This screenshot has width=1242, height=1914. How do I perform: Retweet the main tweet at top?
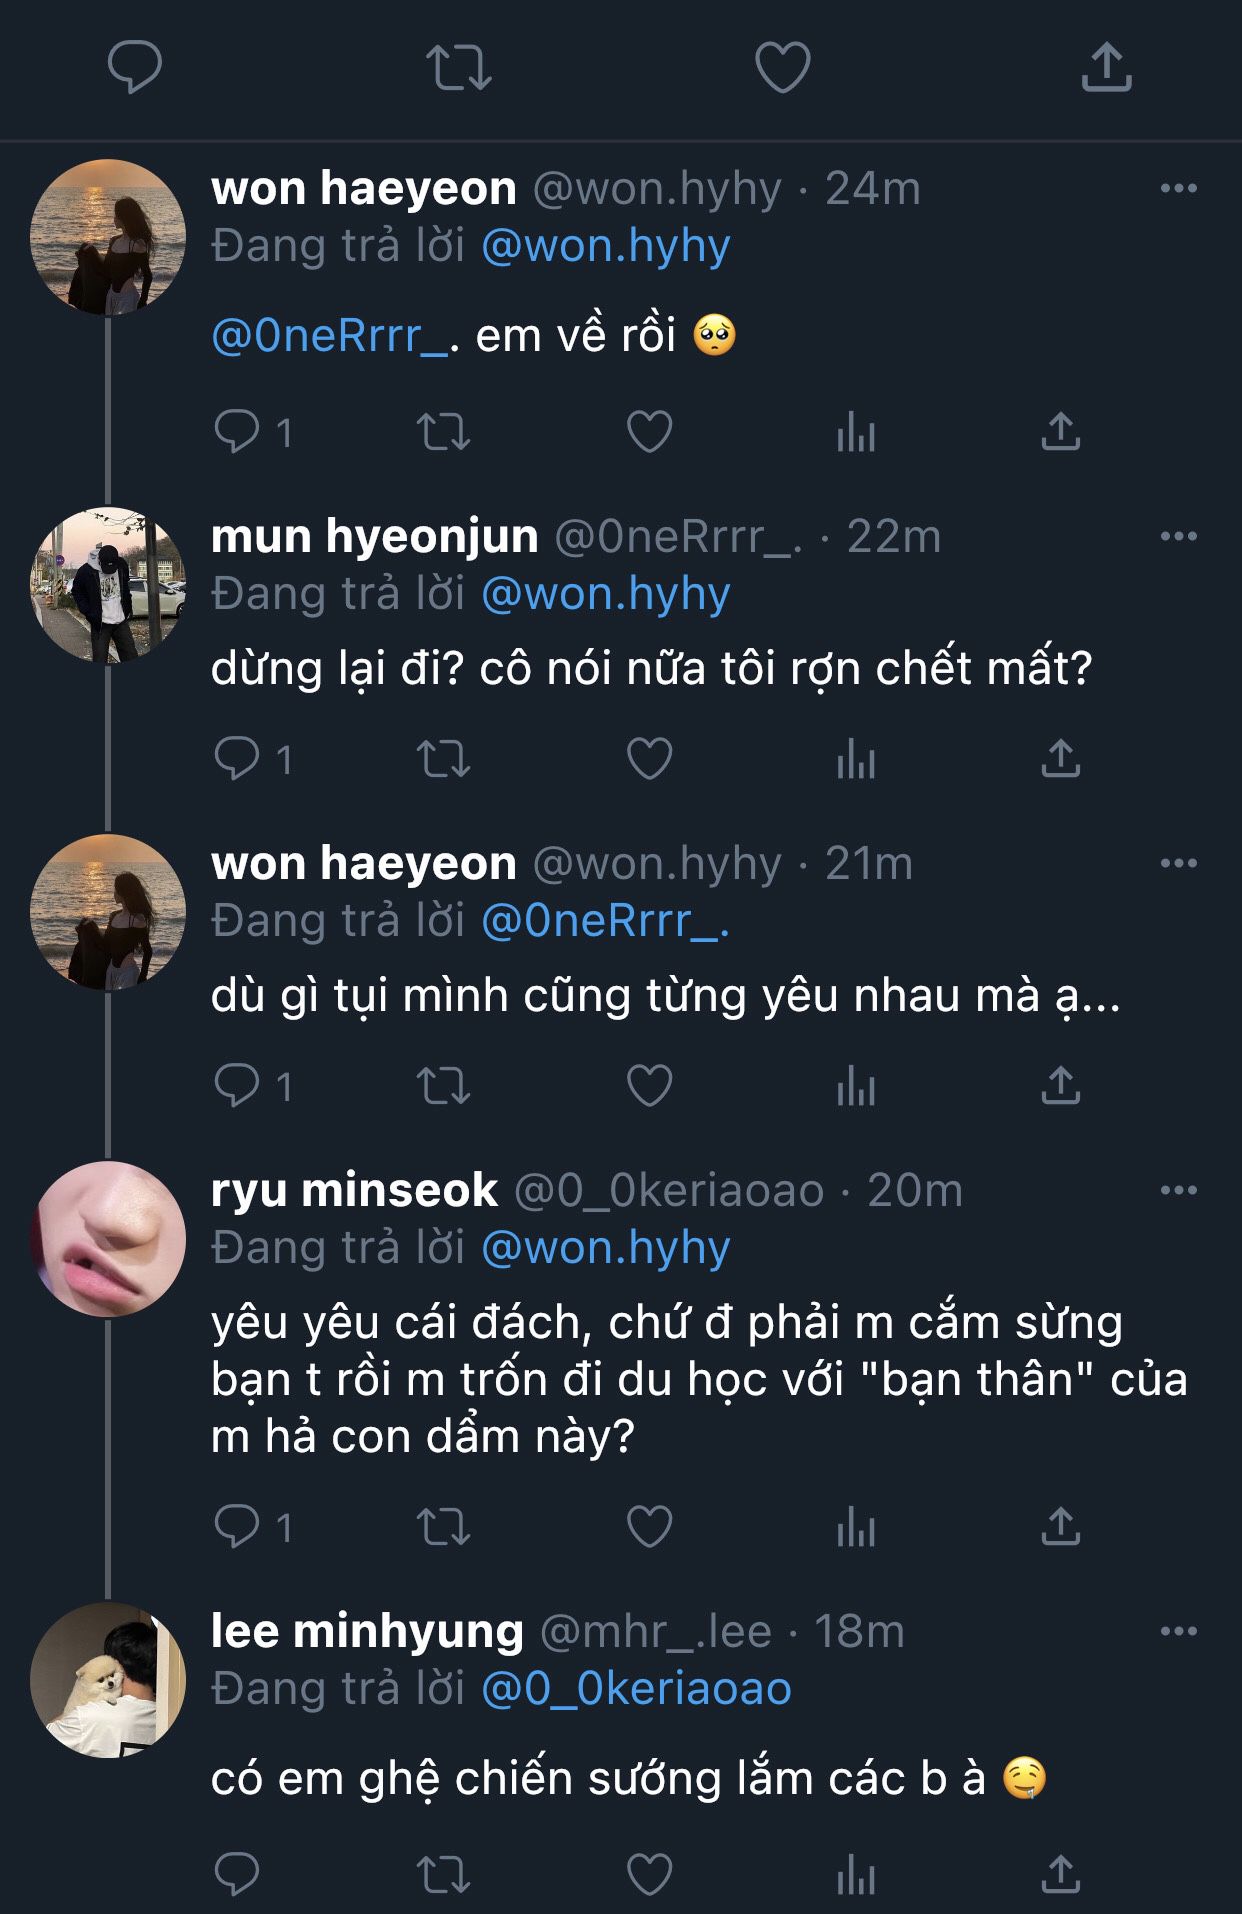458,67
